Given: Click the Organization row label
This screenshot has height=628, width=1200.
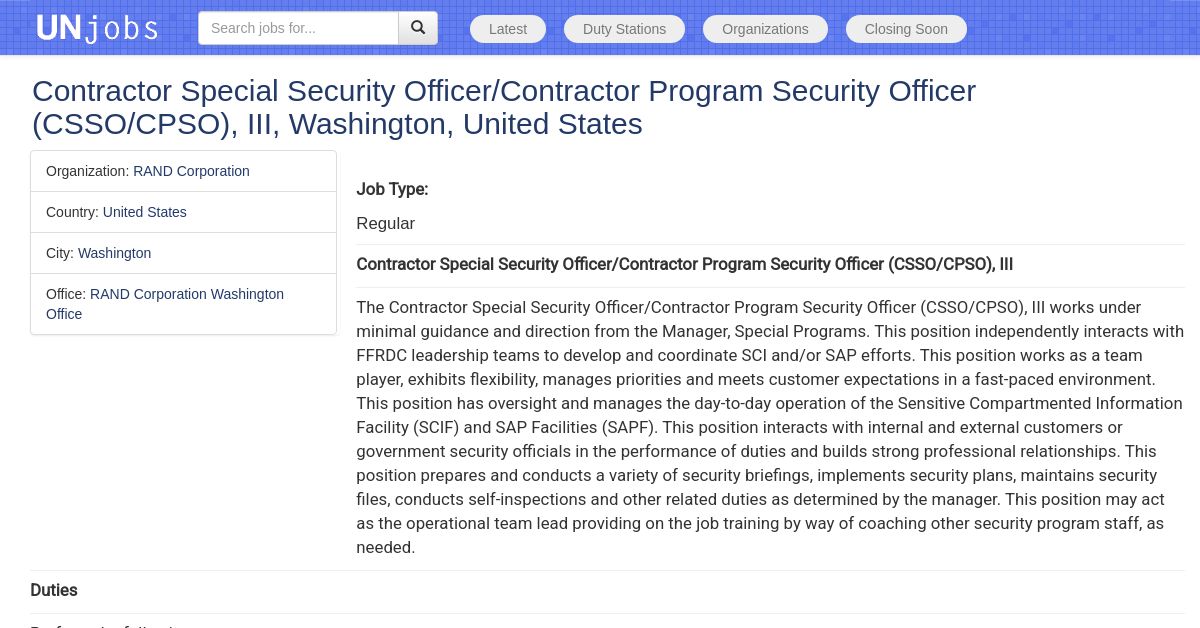Looking at the screenshot, I should pyautogui.click(x=88, y=171).
